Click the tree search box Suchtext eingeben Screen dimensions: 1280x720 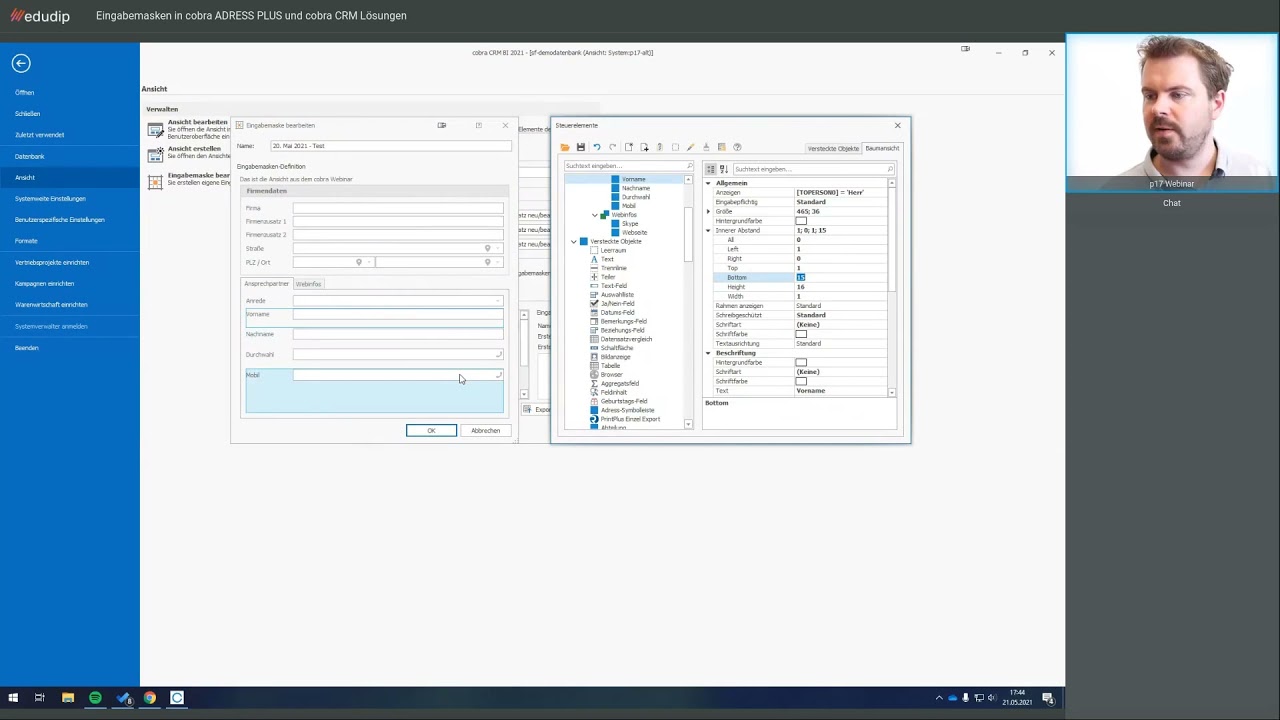click(x=628, y=166)
